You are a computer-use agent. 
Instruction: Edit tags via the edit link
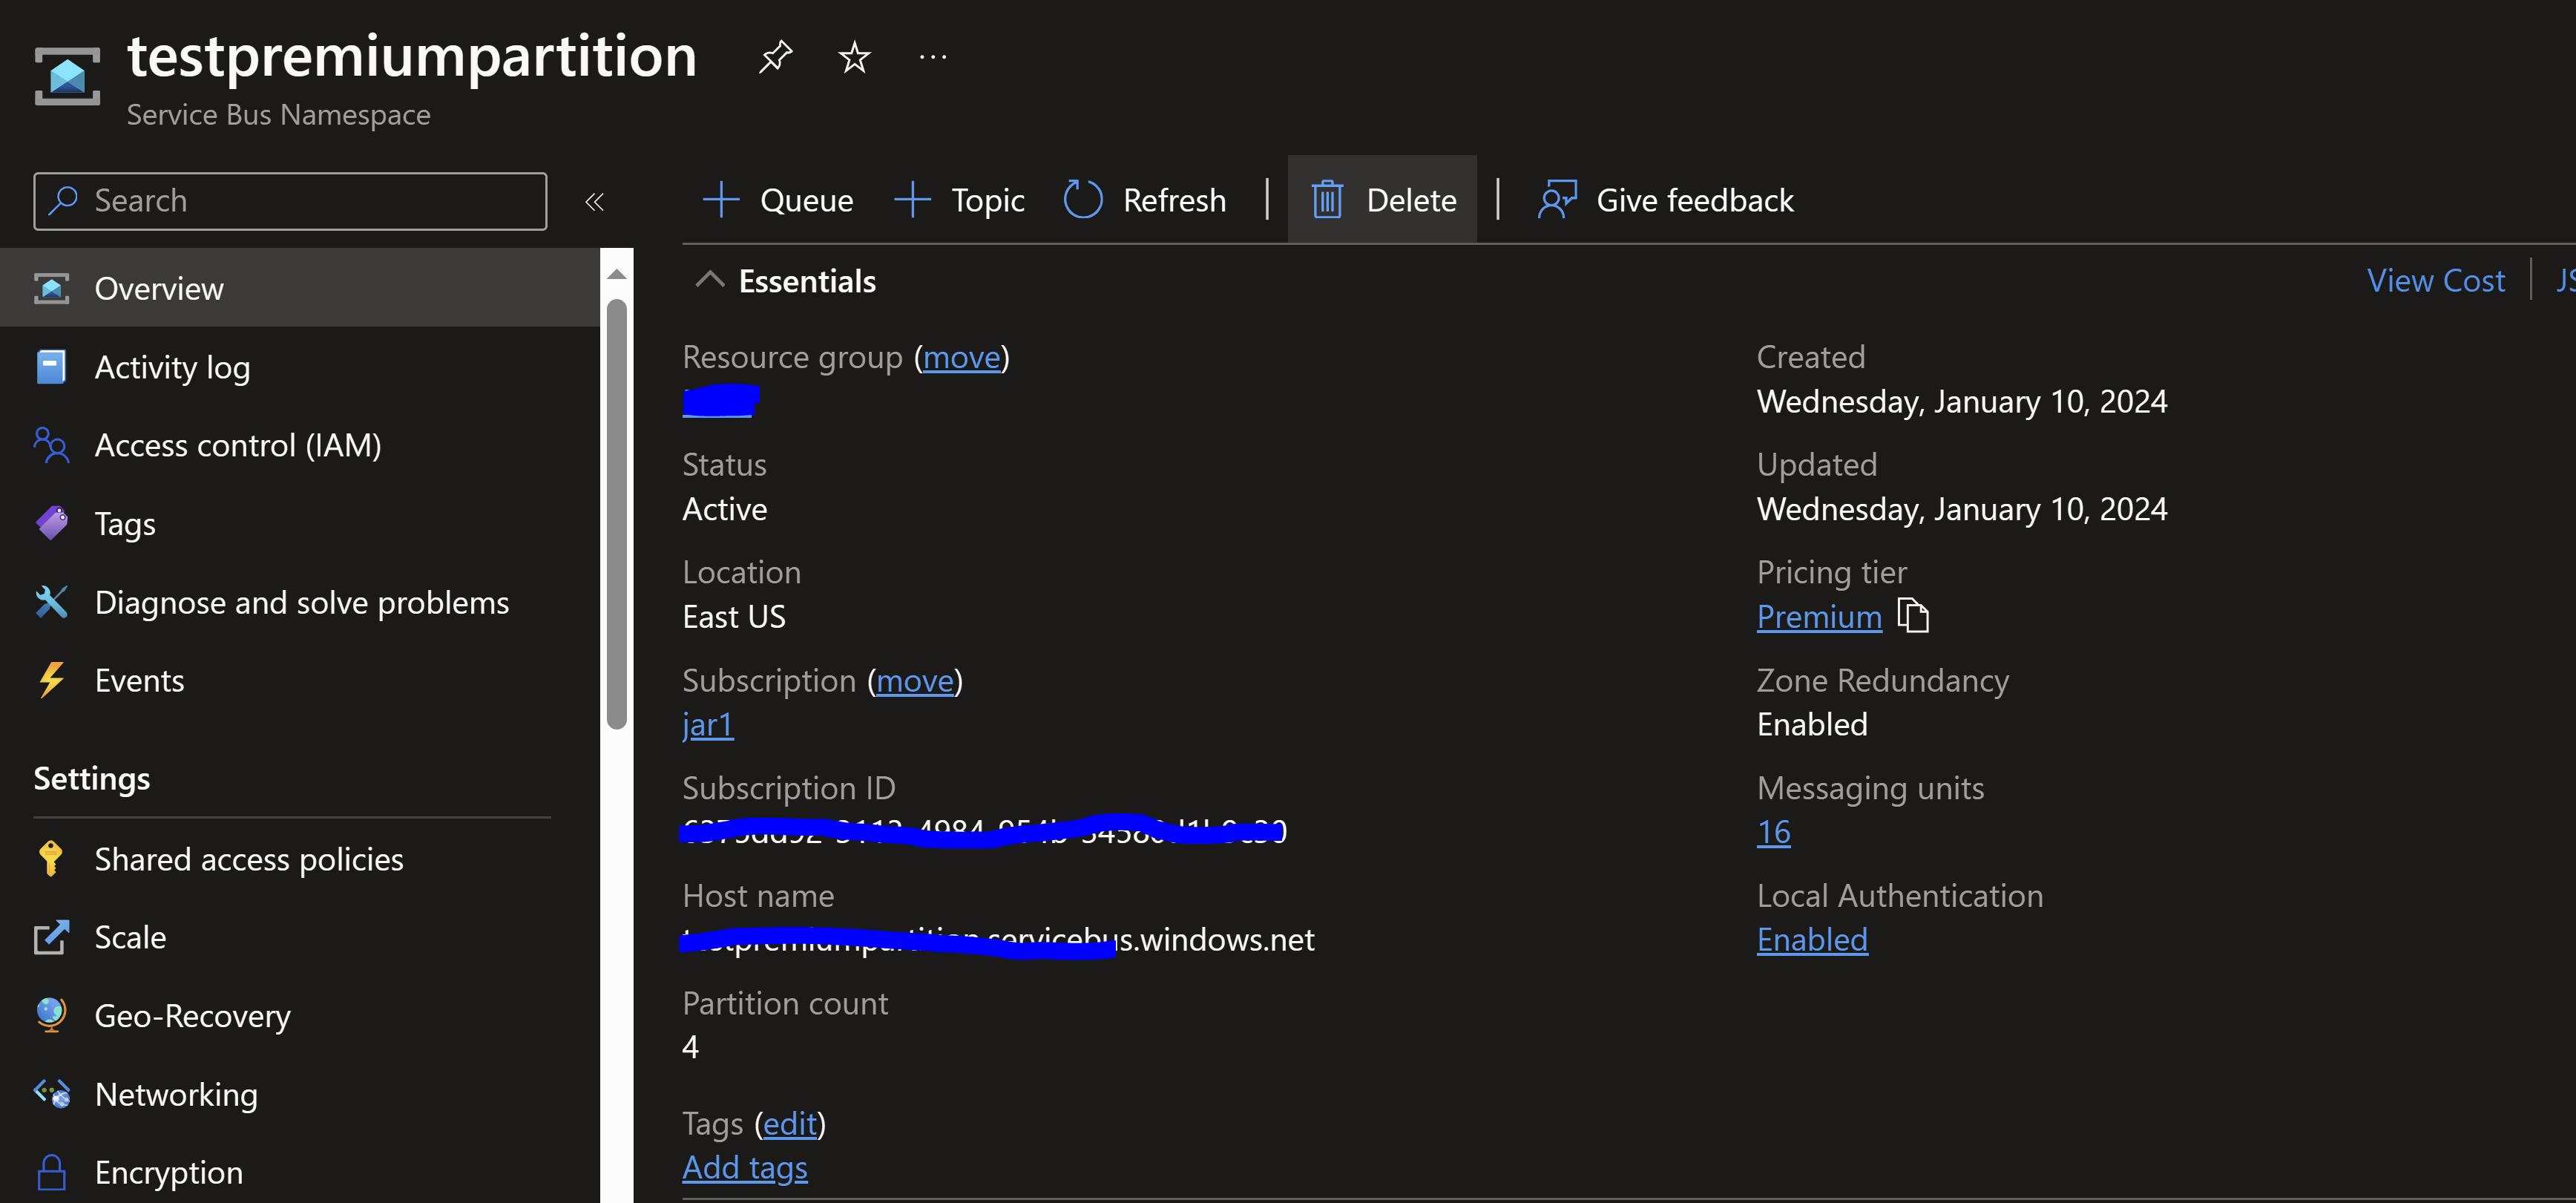pyautogui.click(x=790, y=1124)
